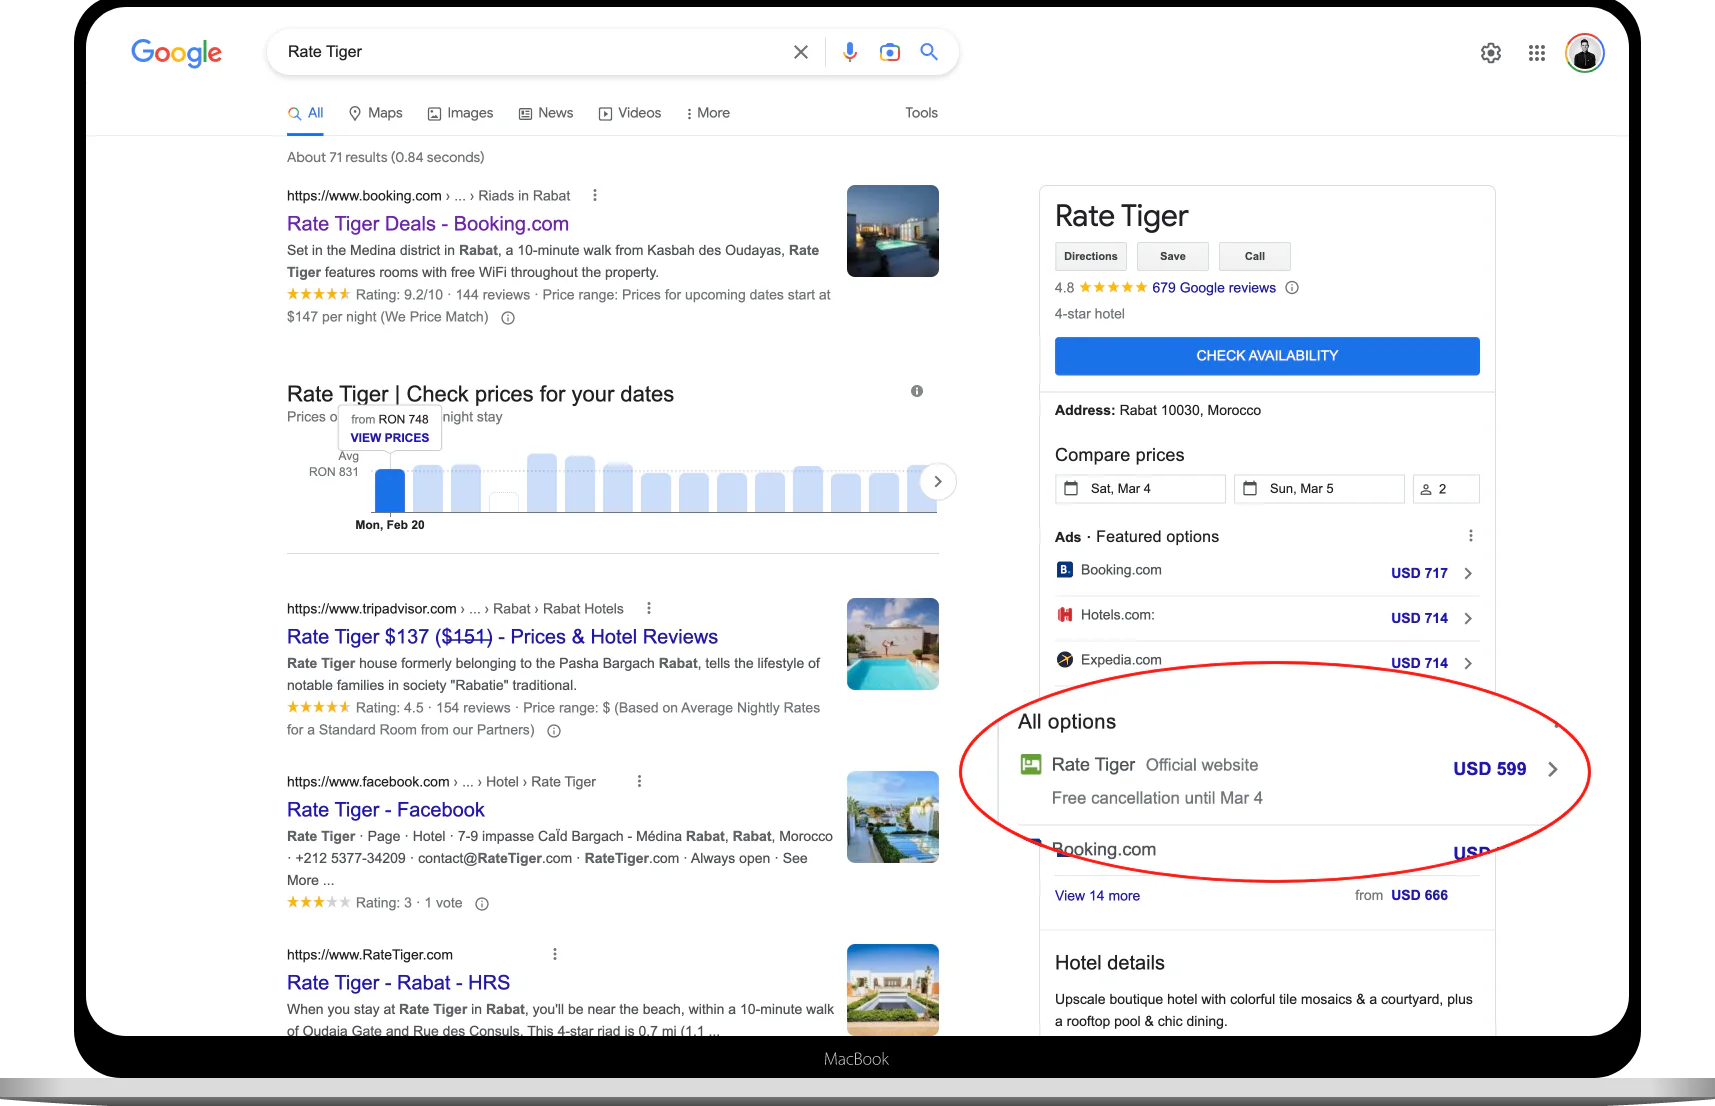Click the Call button

1255,256
